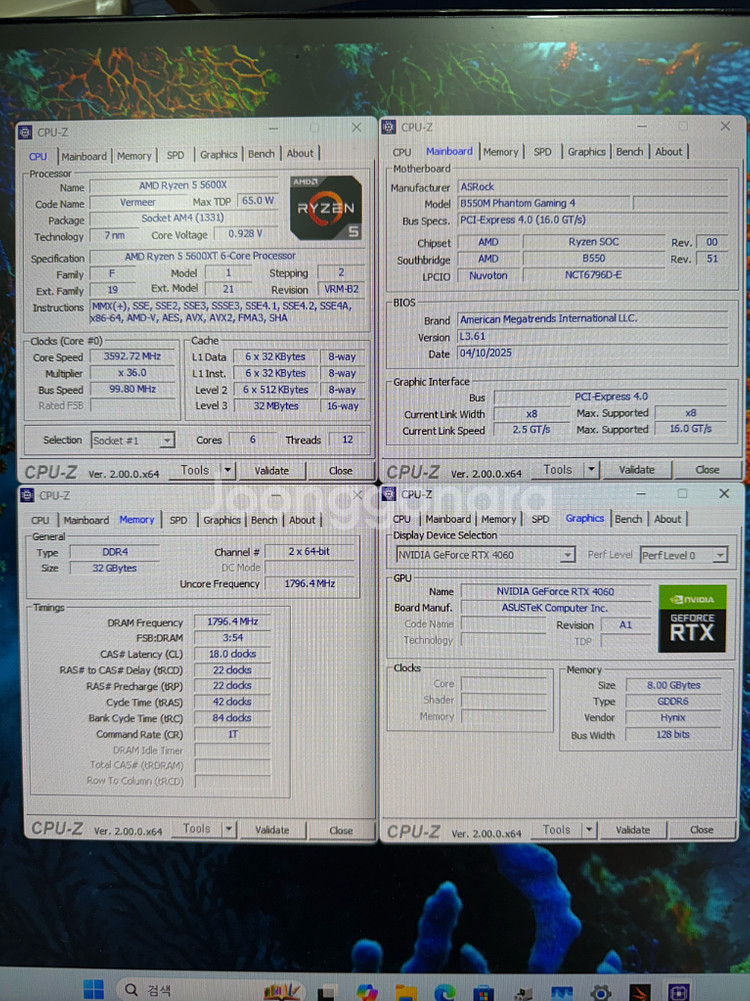Open Task View from the taskbar
This screenshot has height=1001, width=750.
pos(327,992)
